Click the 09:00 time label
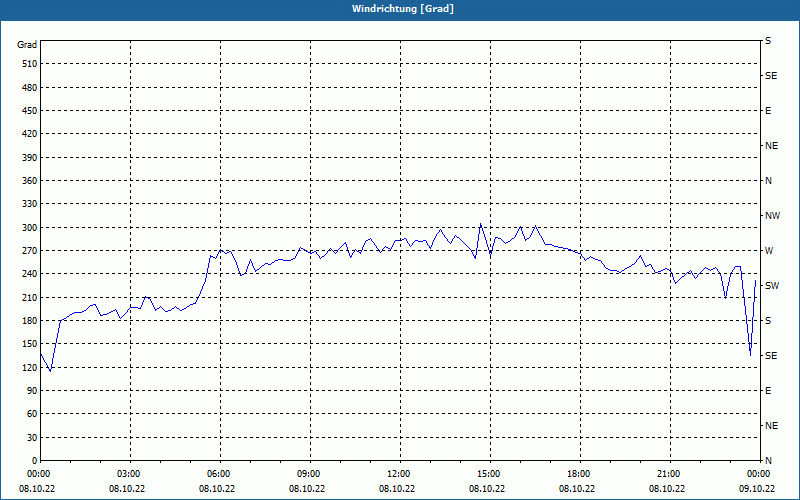The image size is (800, 500). [x=309, y=474]
